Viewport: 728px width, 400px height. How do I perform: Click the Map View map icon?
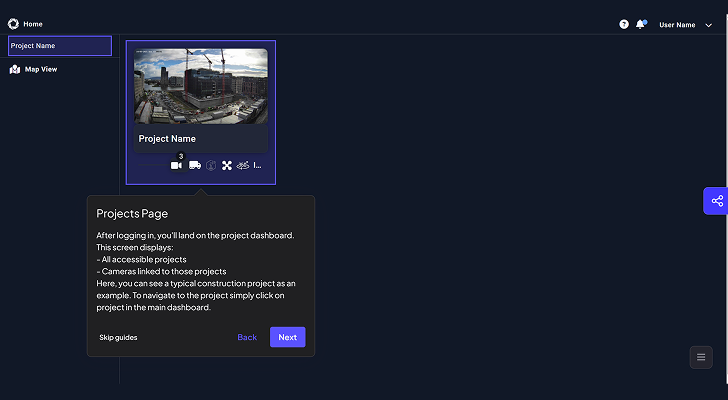point(15,69)
